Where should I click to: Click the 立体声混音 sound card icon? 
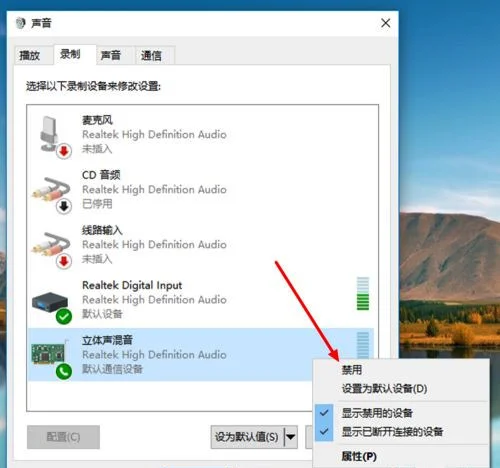pyautogui.click(x=48, y=353)
